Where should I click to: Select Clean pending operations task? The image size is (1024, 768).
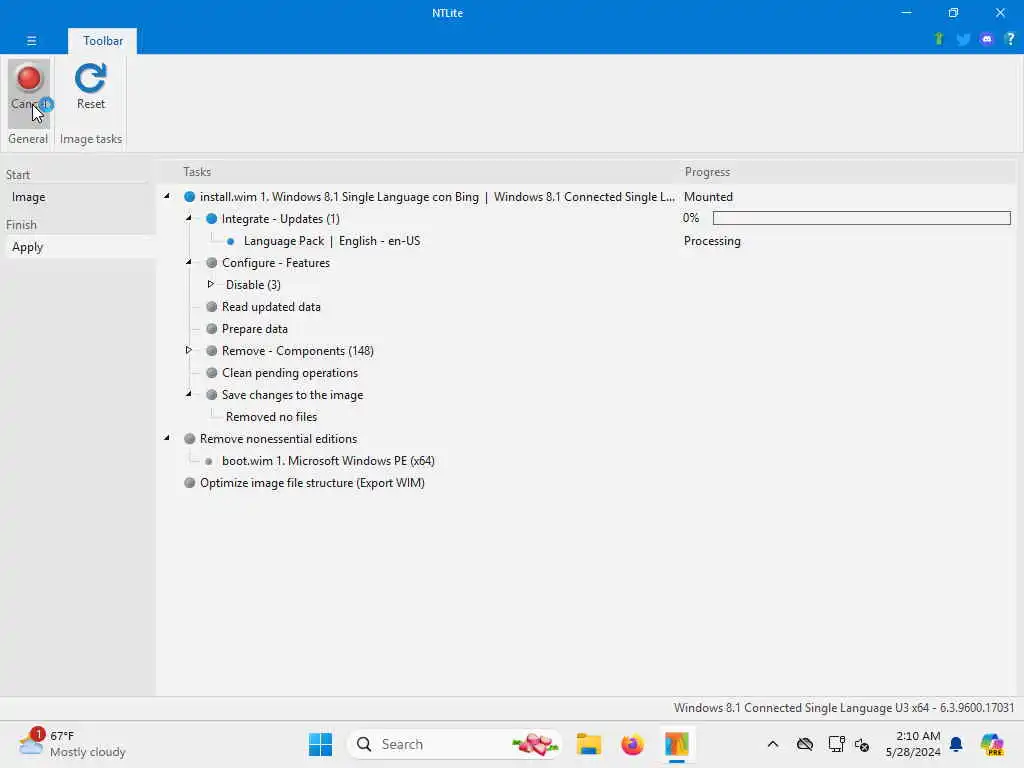[290, 373]
